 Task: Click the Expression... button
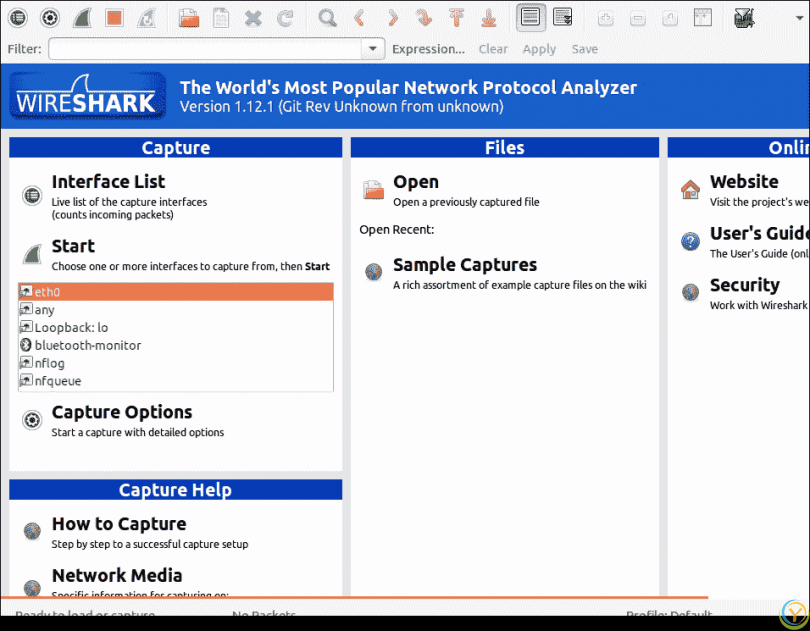pyautogui.click(x=428, y=49)
